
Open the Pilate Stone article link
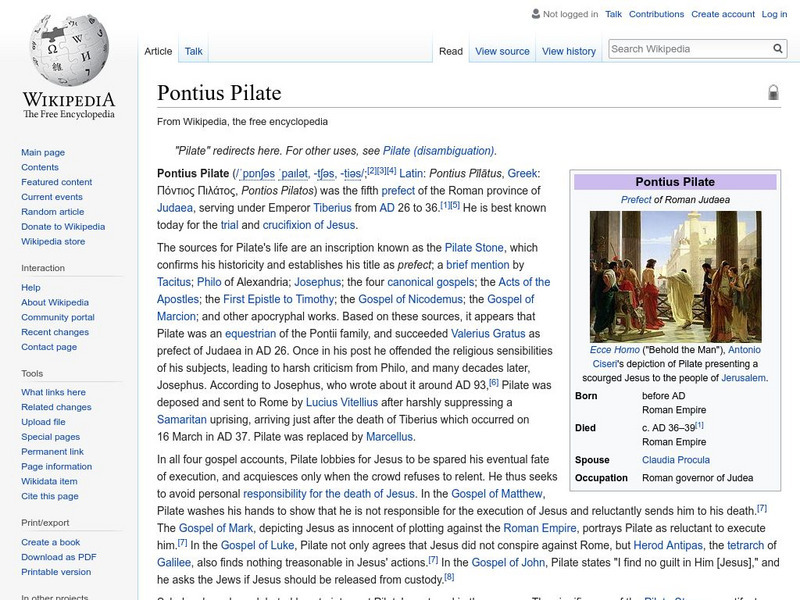pyautogui.click(x=474, y=247)
